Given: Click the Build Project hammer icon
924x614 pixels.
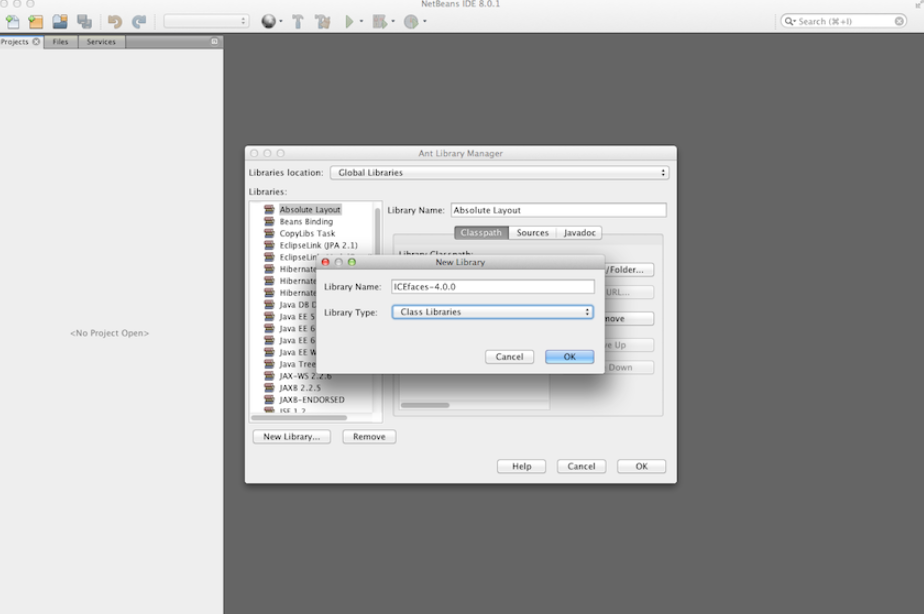Looking at the screenshot, I should [x=298, y=21].
